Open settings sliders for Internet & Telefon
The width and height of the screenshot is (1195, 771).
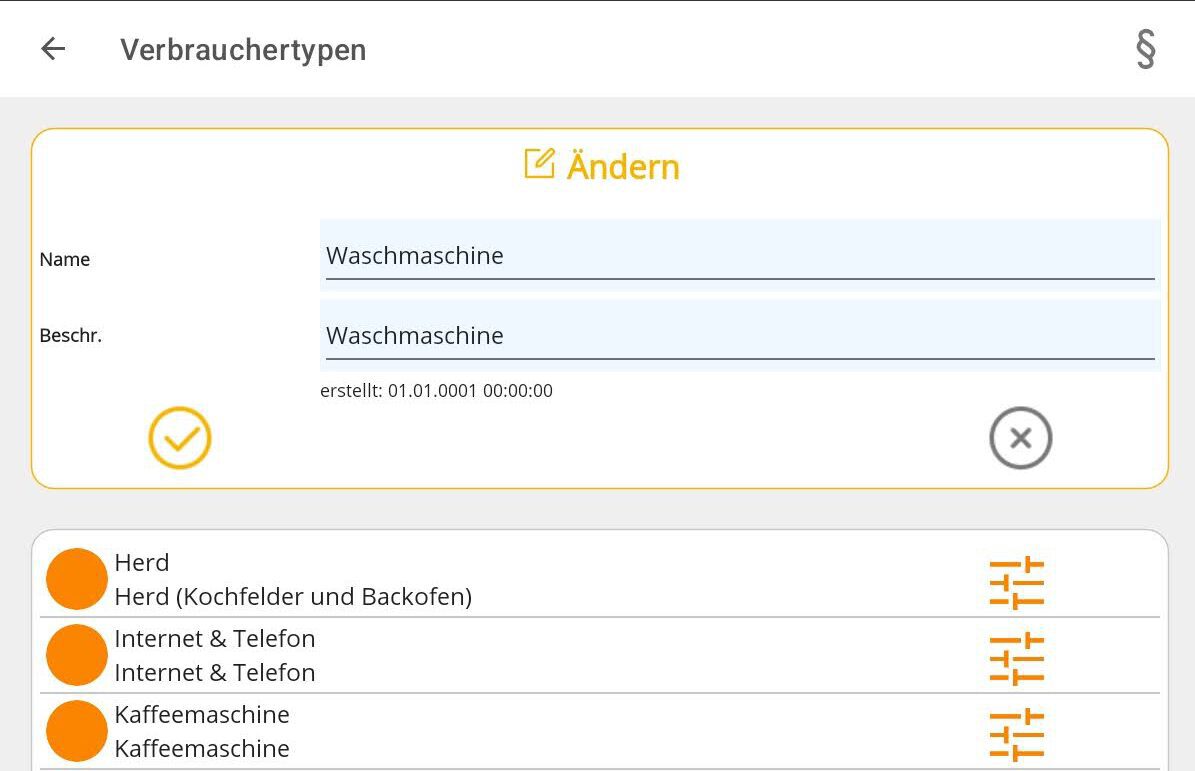[1016, 658]
